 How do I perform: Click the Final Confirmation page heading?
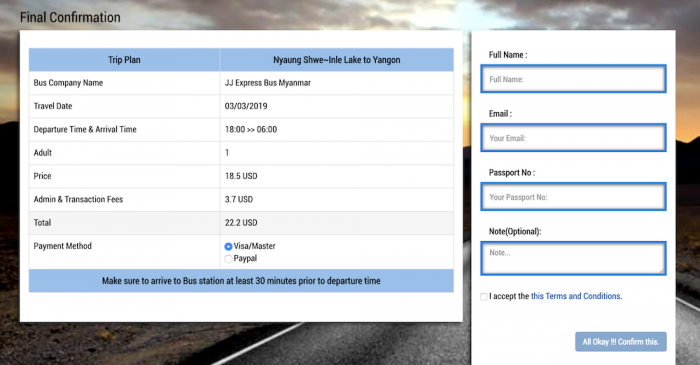[x=70, y=17]
